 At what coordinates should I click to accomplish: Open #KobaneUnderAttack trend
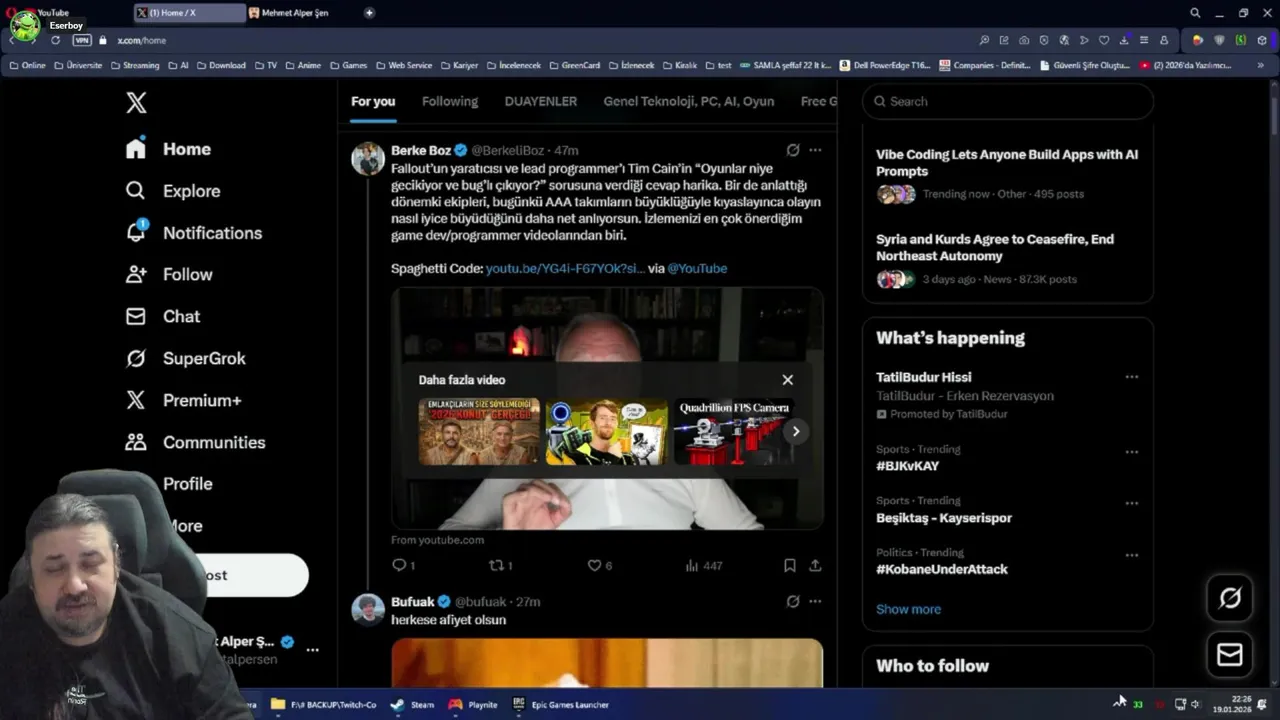[942, 569]
